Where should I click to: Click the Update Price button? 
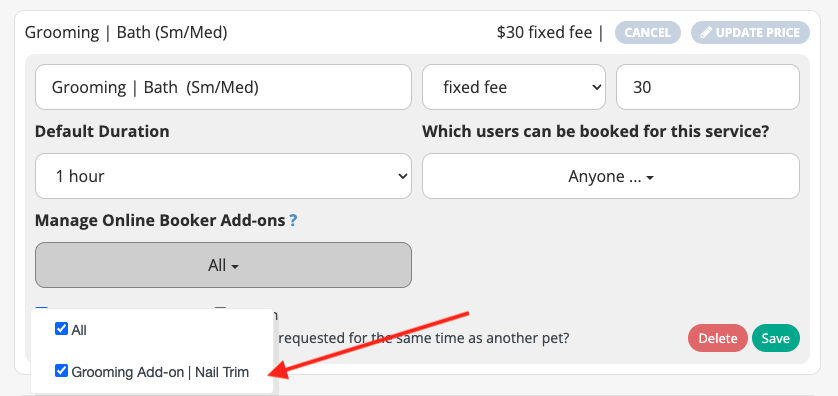tap(750, 33)
